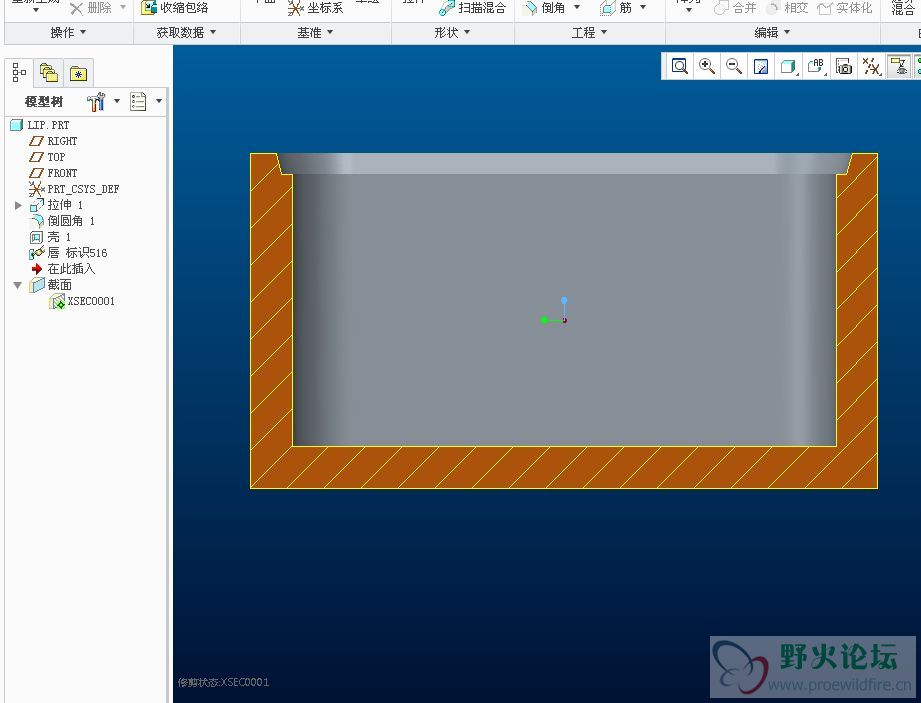The image size is (921, 703).
Task: Open the model tree settings tool icon
Action: tap(96, 102)
